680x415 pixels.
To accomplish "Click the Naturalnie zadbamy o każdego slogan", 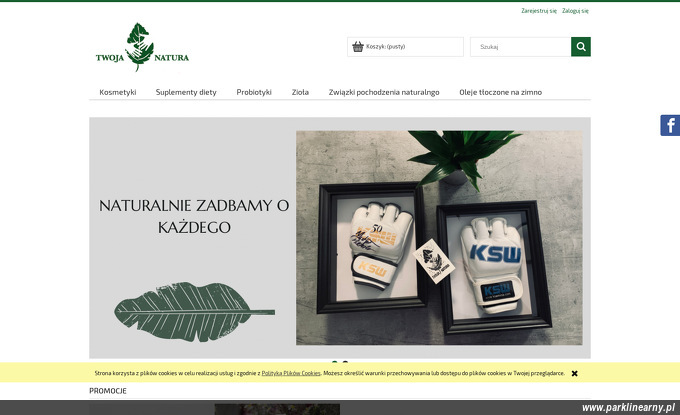I will (x=194, y=216).
